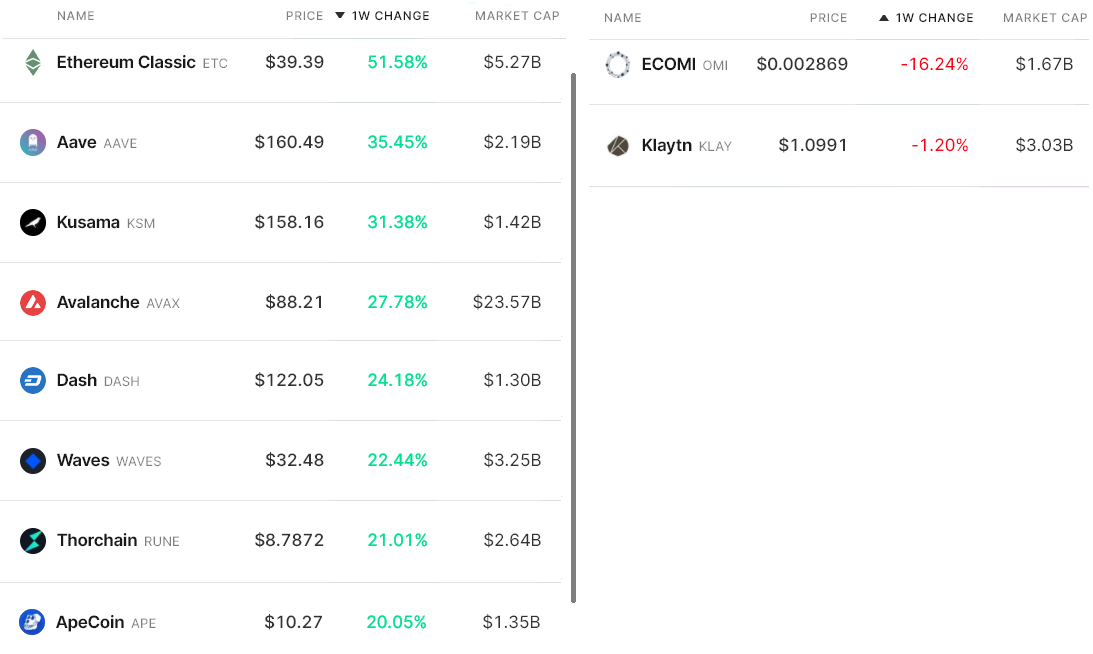The height and width of the screenshot is (654, 1093).
Task: Sort right table by NAME header
Action: pyautogui.click(x=622, y=17)
